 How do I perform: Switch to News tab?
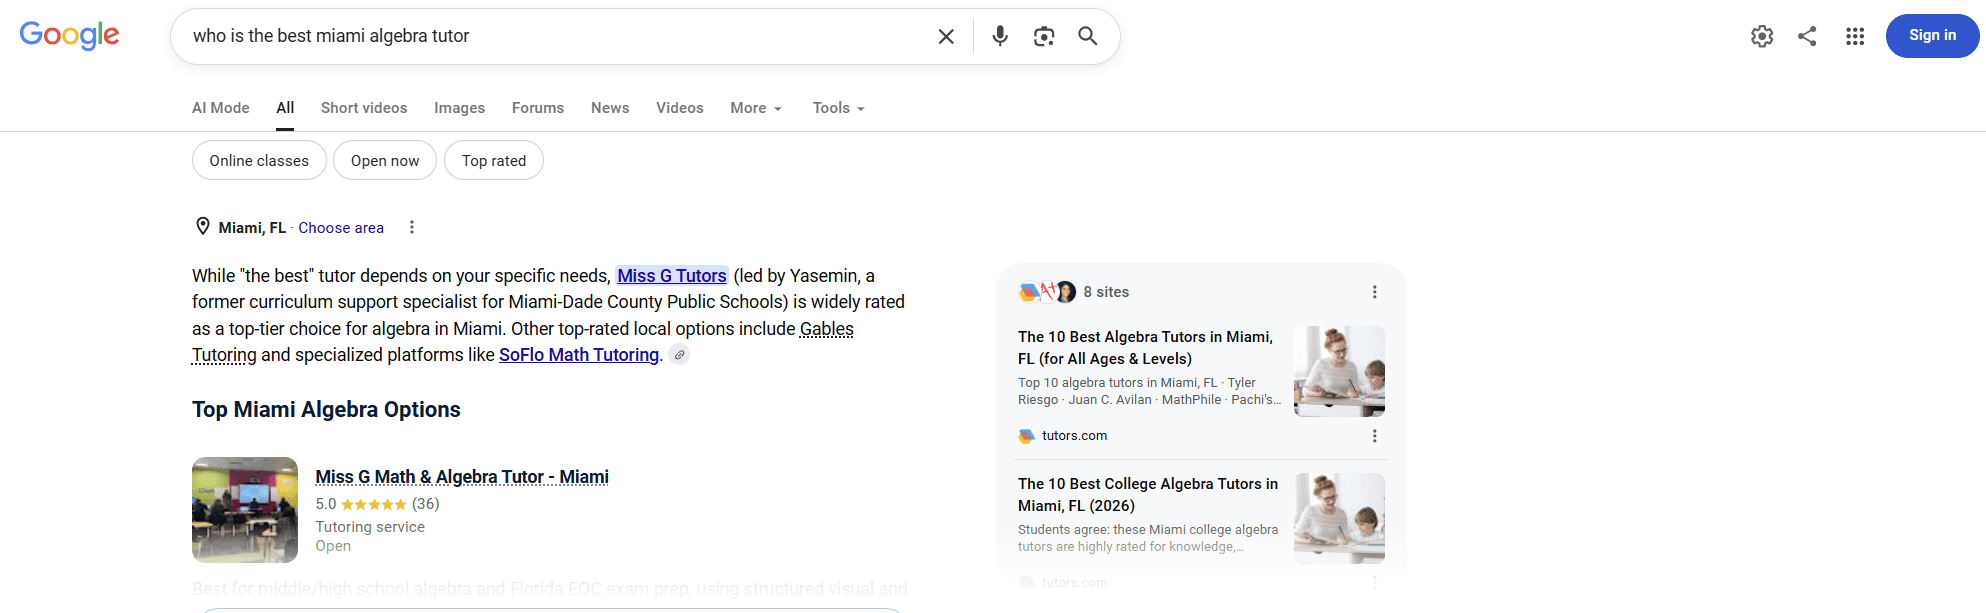coord(610,108)
